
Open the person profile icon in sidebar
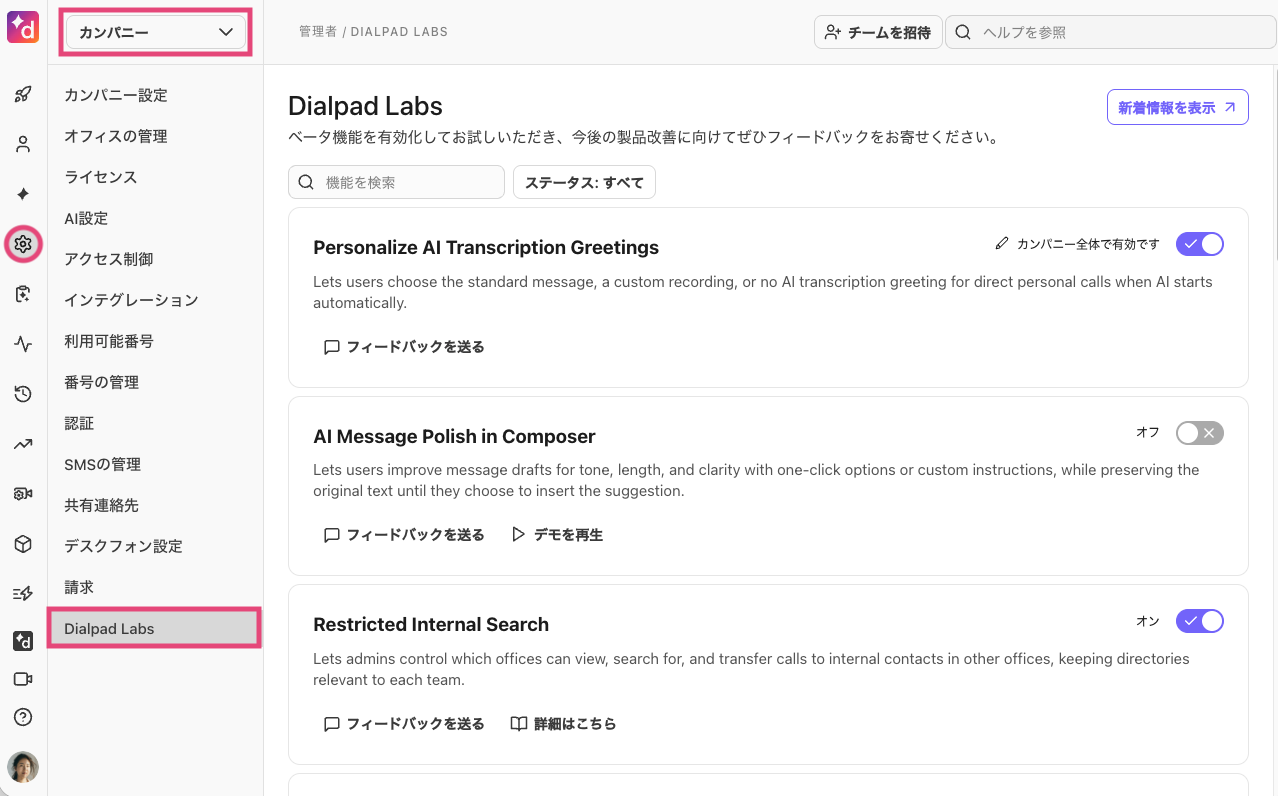pos(23,144)
